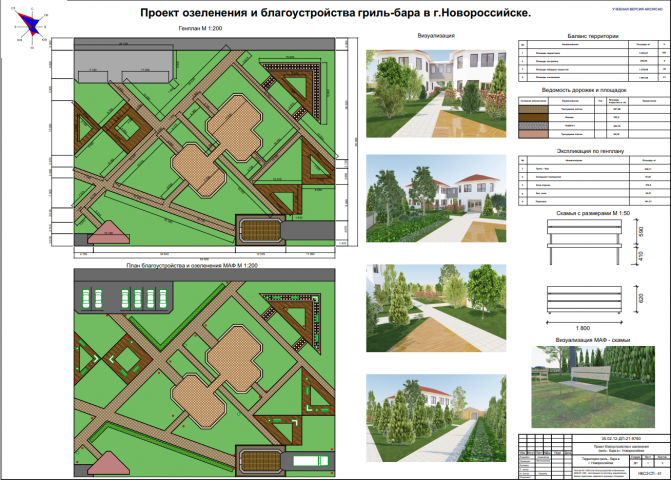This screenshot has height=480, width=671.
Task: Click the pink triangular building on the Генплан
Action: (108, 233)
